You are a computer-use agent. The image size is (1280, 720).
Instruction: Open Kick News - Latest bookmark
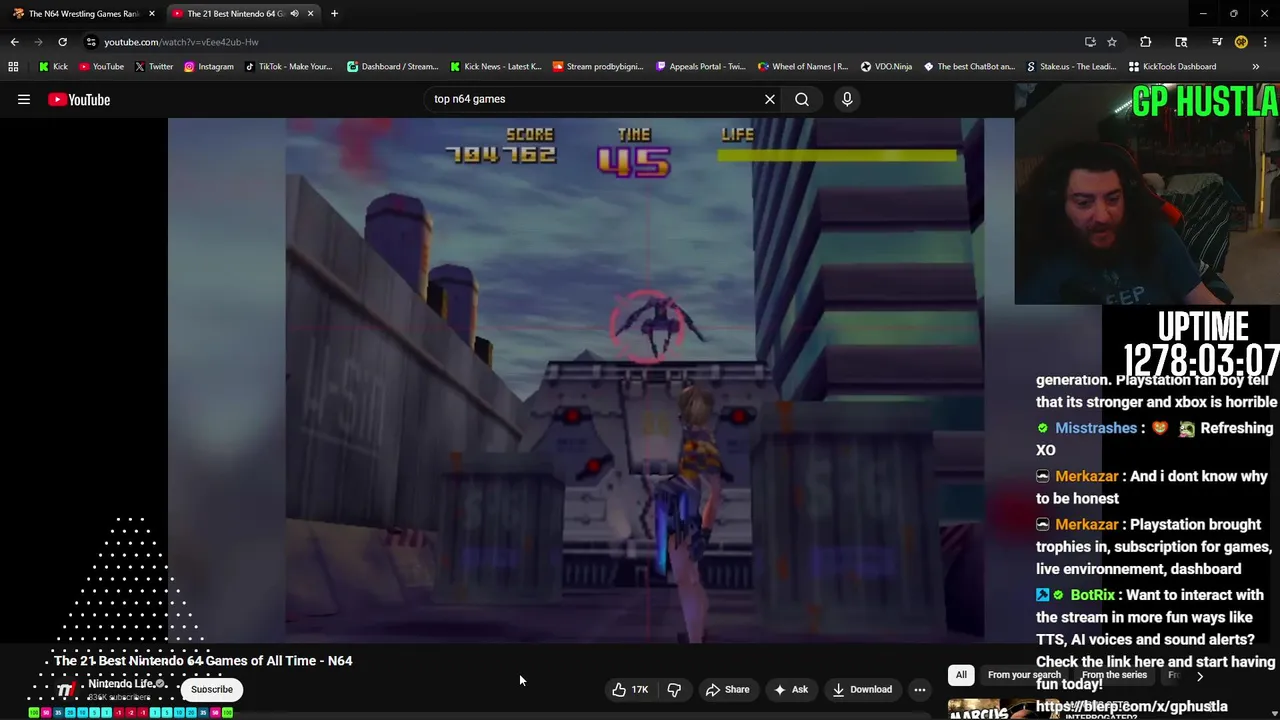pos(495,67)
